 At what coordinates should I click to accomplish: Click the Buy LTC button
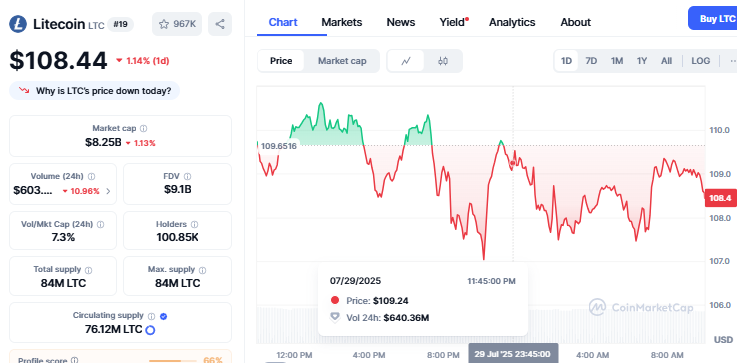[x=714, y=18]
